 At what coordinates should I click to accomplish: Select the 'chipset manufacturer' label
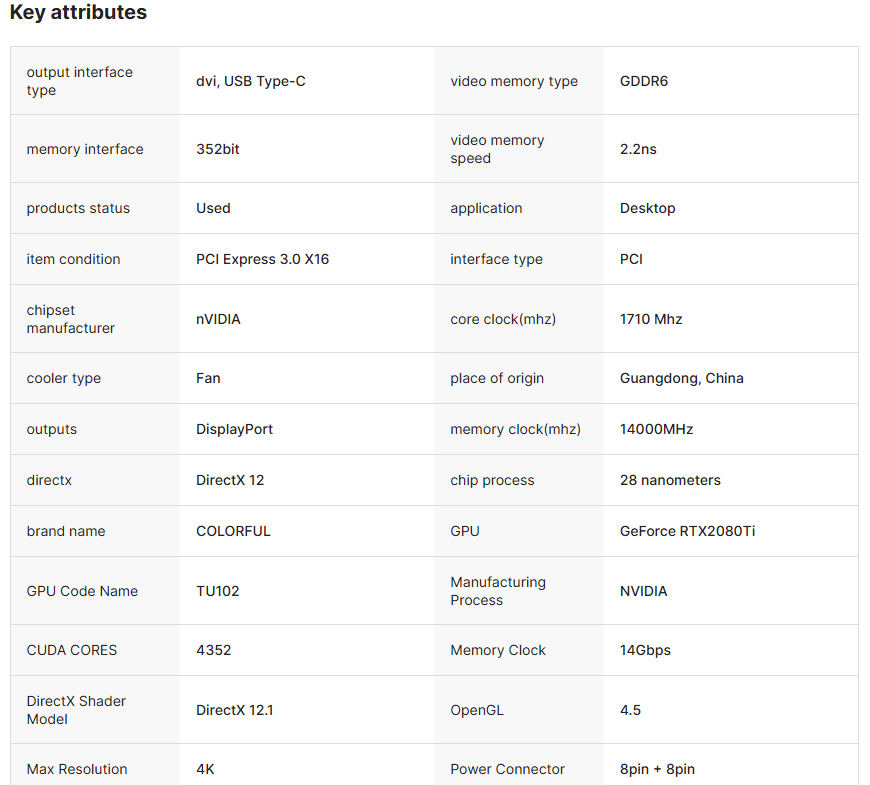point(70,319)
